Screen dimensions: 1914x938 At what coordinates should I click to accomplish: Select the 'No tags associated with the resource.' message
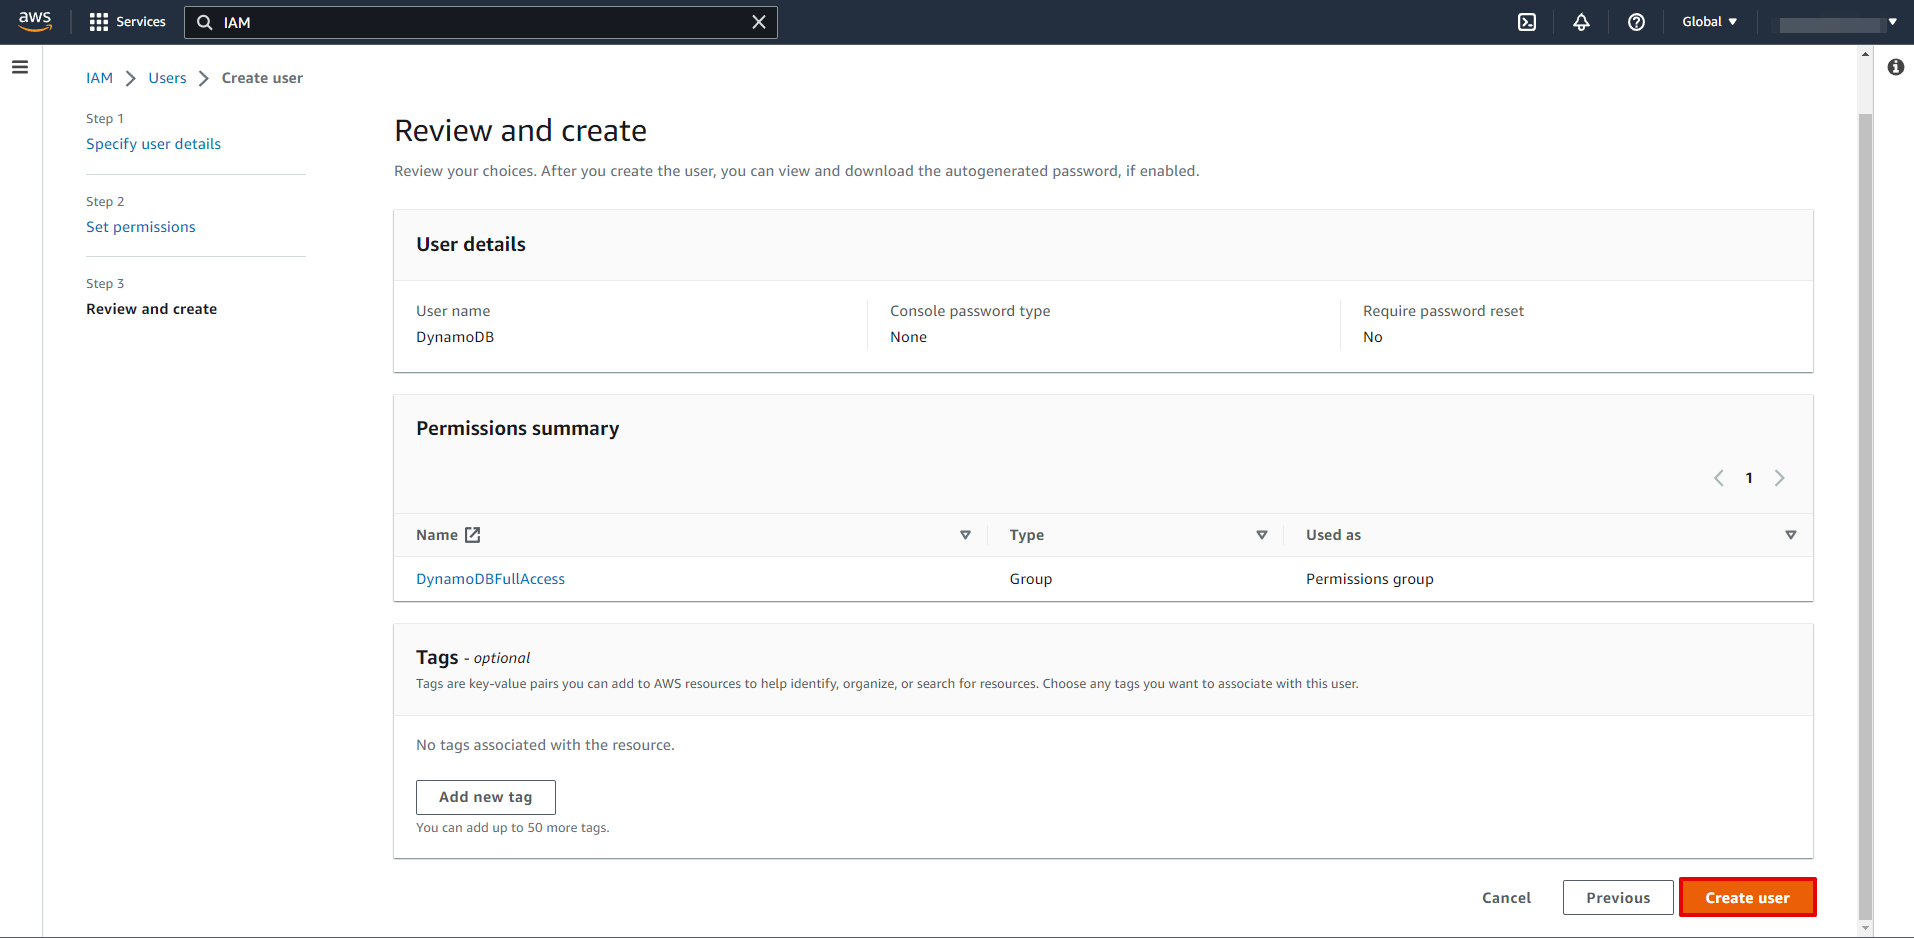(x=545, y=745)
